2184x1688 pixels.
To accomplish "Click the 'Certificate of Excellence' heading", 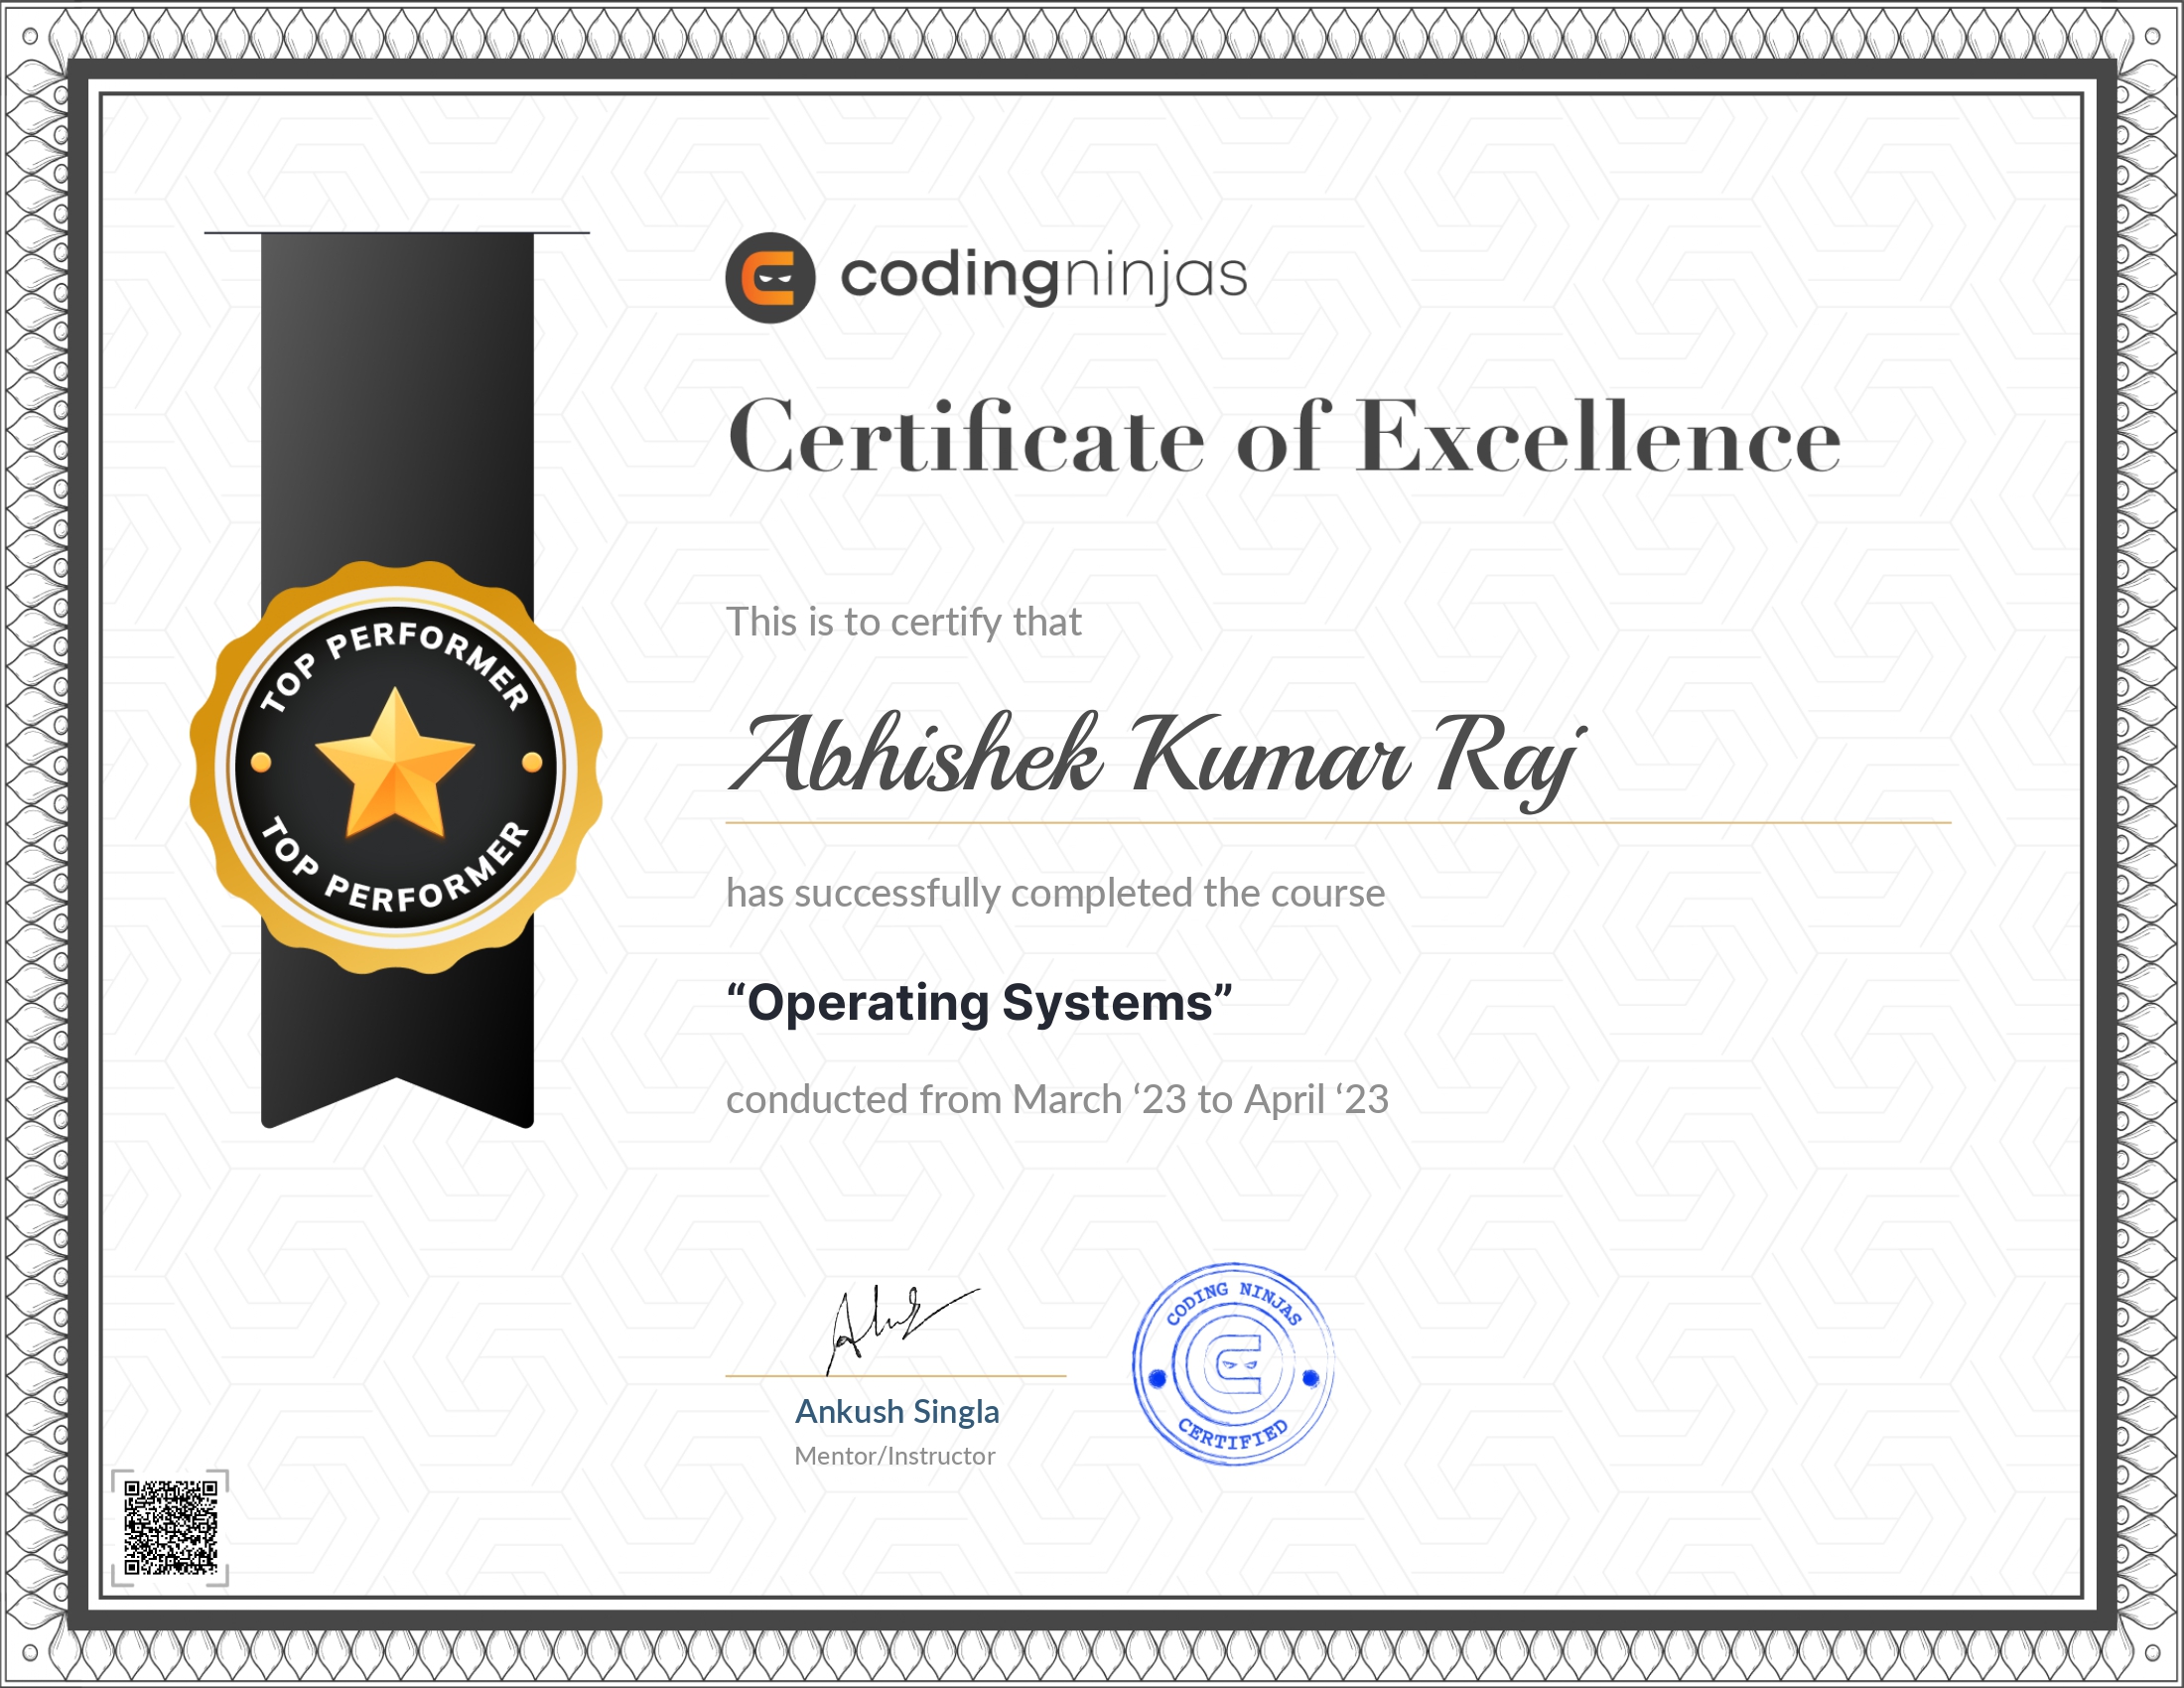I will [x=1285, y=437].
